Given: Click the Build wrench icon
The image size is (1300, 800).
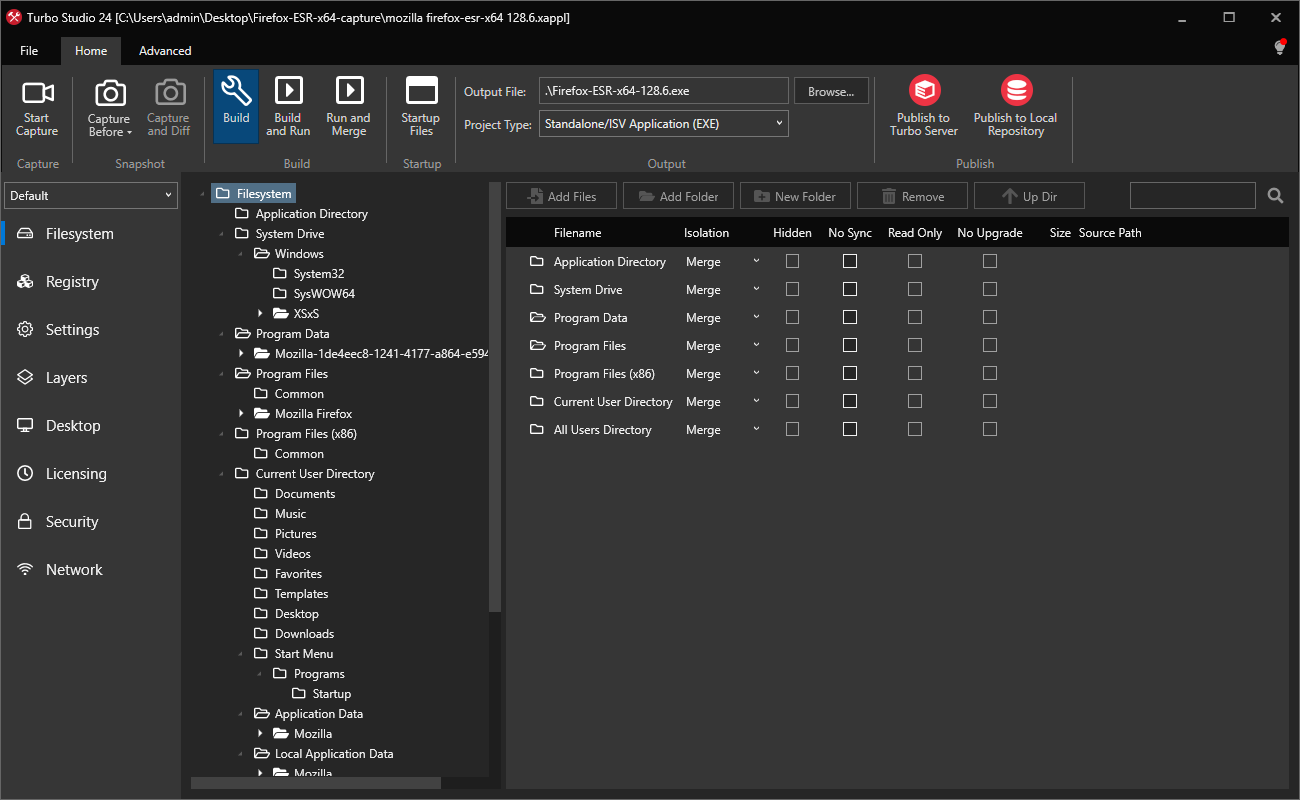Looking at the screenshot, I should (236, 92).
